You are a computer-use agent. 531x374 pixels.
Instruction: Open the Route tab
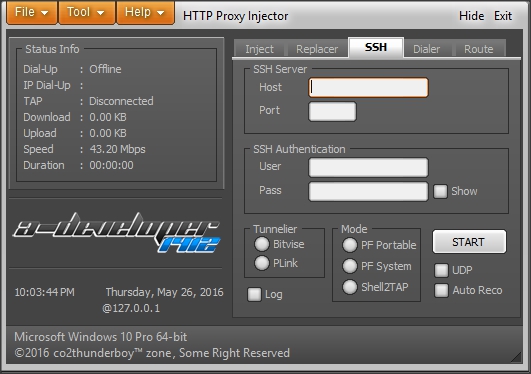pos(479,49)
